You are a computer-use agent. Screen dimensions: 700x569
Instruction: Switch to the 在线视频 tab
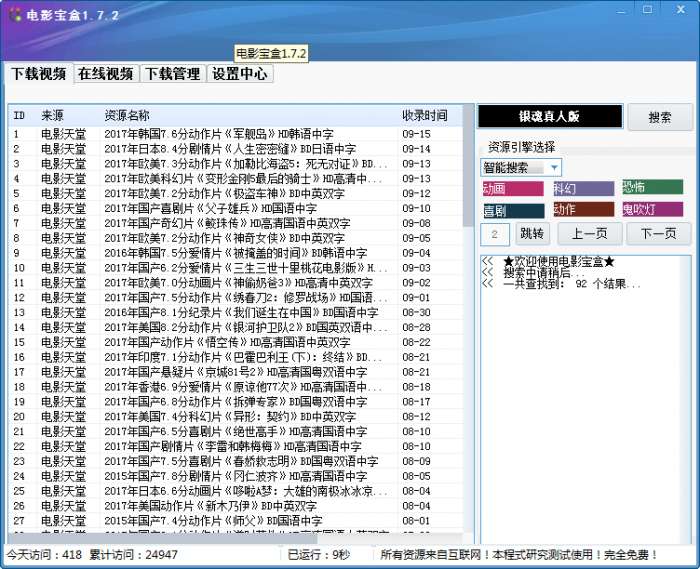click(106, 74)
